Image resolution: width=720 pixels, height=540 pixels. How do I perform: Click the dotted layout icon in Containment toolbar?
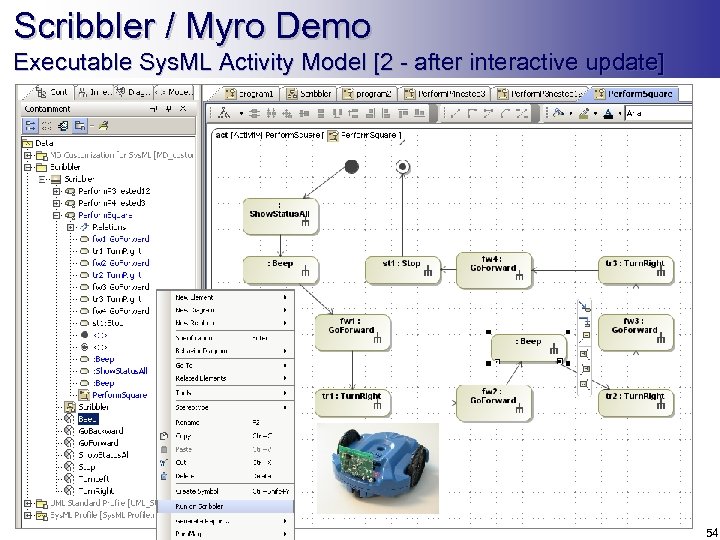point(47,125)
